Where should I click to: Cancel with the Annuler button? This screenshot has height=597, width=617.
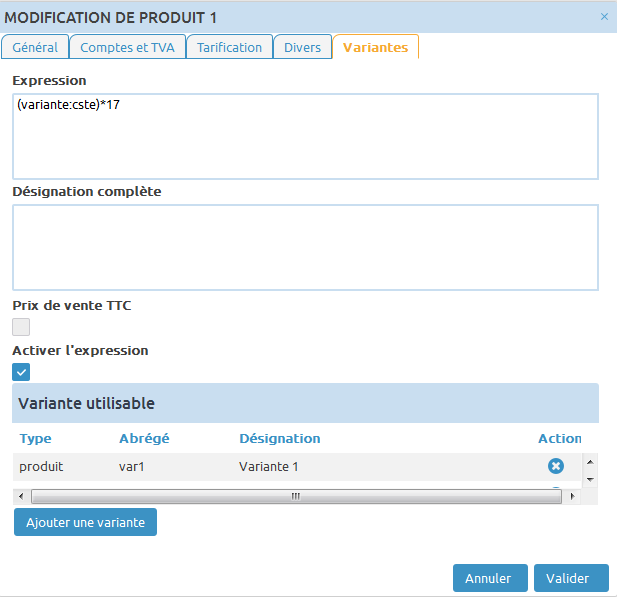pos(489,578)
